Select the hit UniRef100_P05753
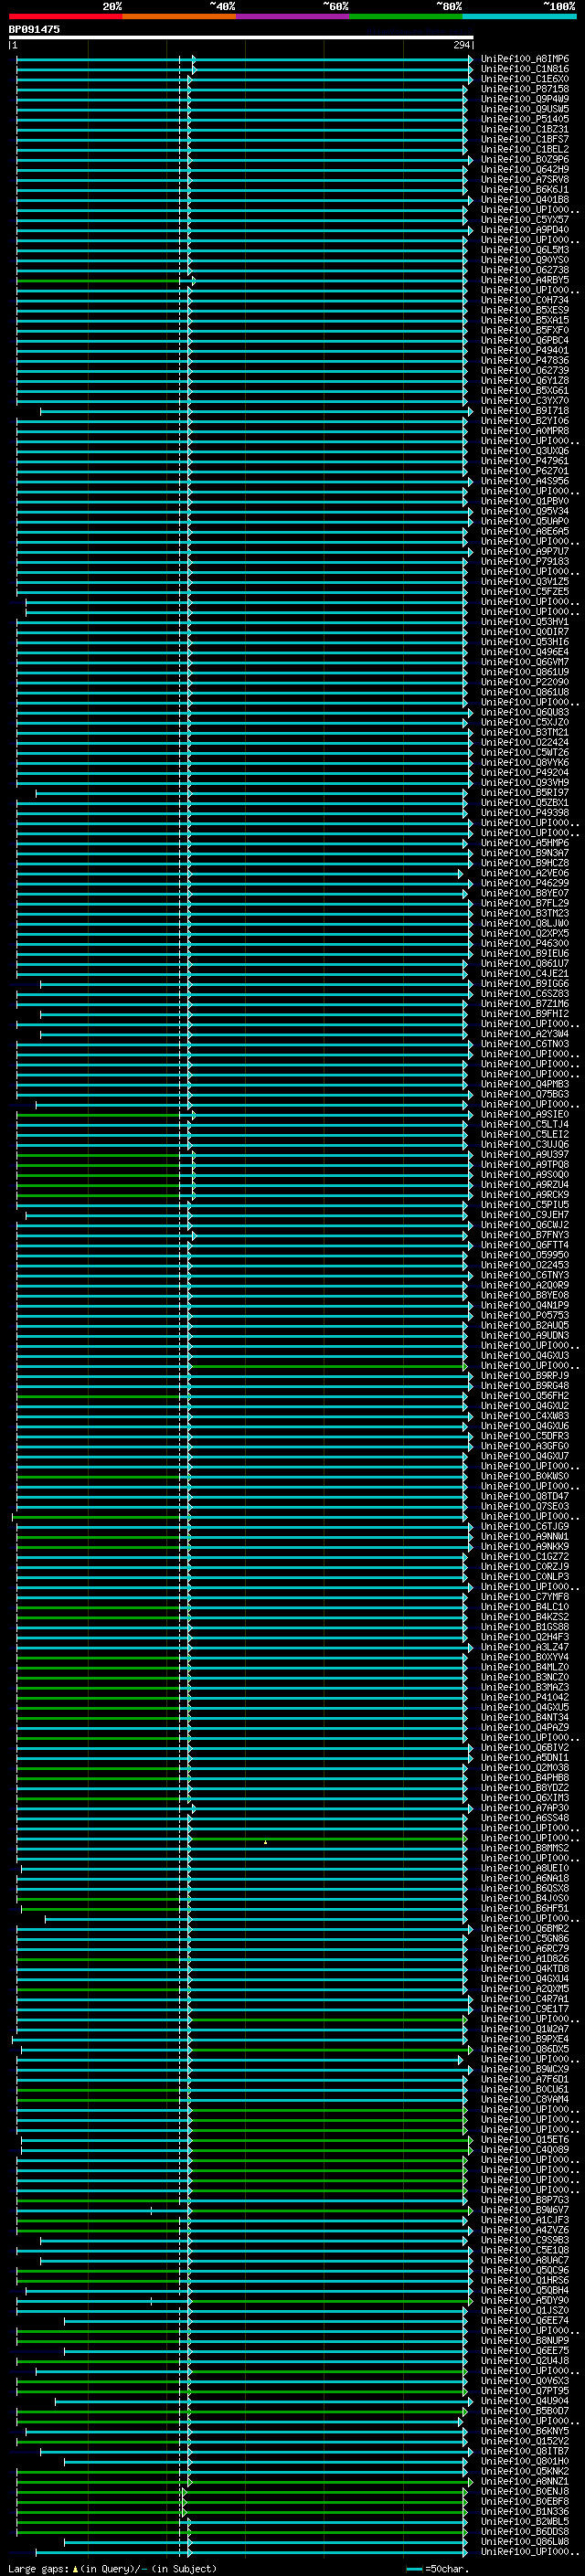585x2576 pixels. coord(525,1315)
